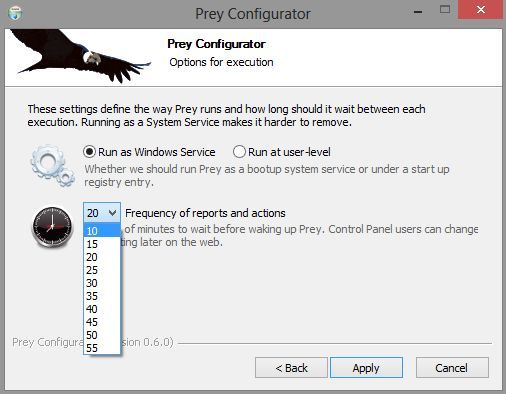The height and width of the screenshot is (394, 506).
Task: Select Run at user-level option
Action: pos(282,152)
